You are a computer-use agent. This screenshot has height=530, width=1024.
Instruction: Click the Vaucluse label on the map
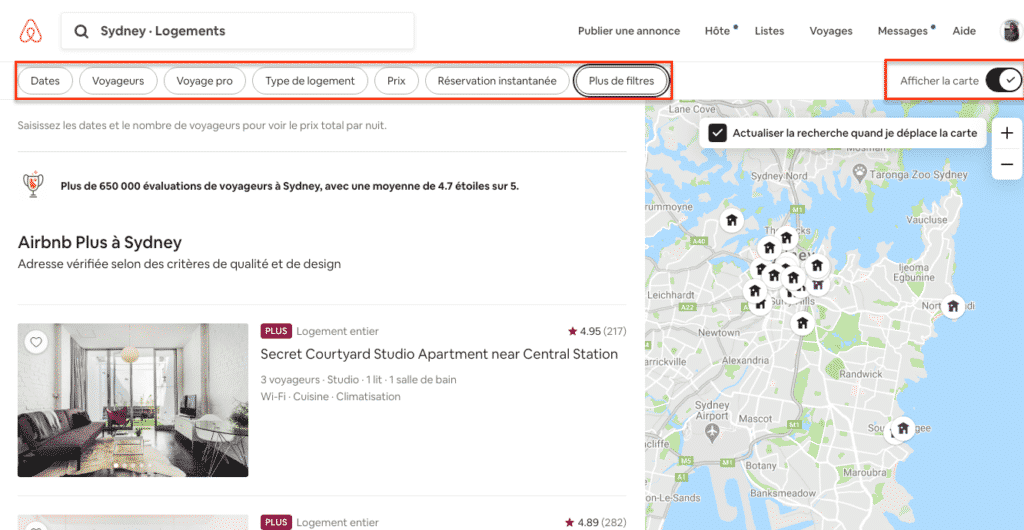coord(926,220)
